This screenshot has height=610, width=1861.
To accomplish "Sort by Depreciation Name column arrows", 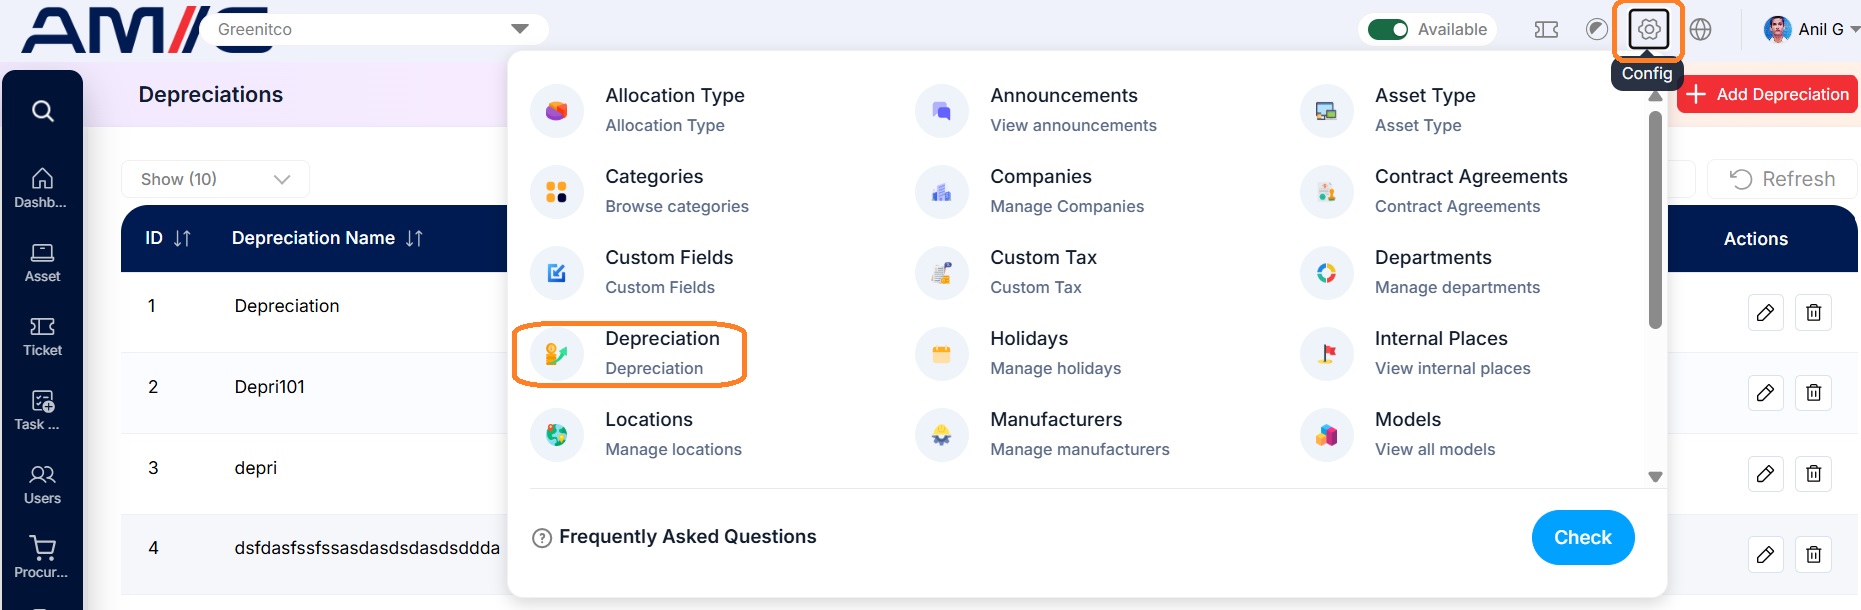I will (414, 238).
